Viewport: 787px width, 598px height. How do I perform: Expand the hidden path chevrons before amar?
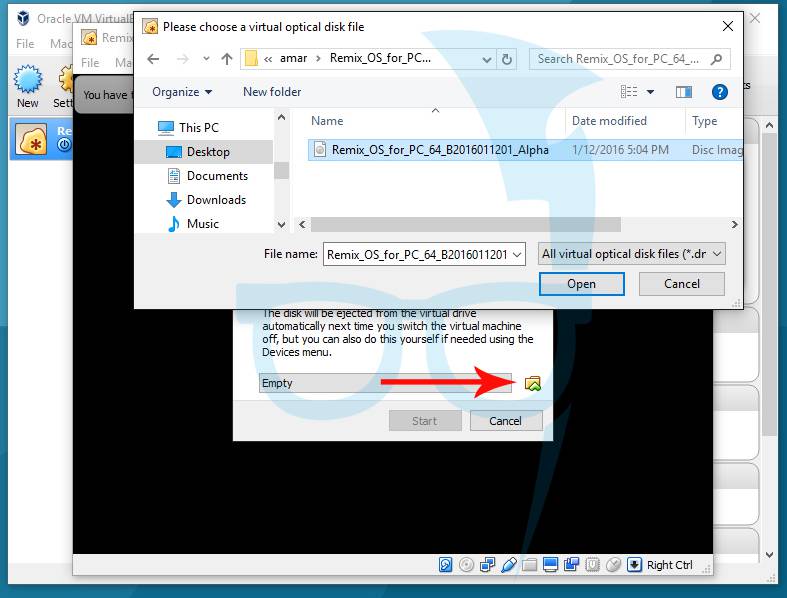tap(268, 59)
